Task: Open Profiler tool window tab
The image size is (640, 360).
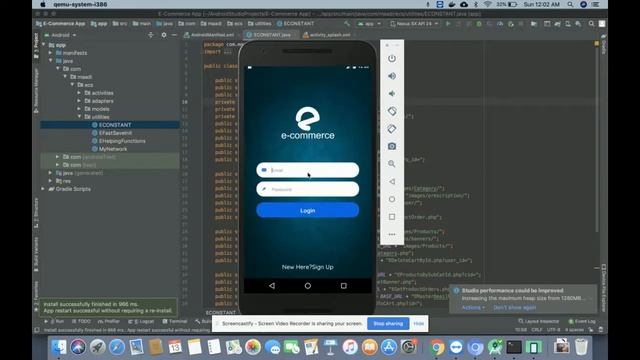Action: click(109, 322)
